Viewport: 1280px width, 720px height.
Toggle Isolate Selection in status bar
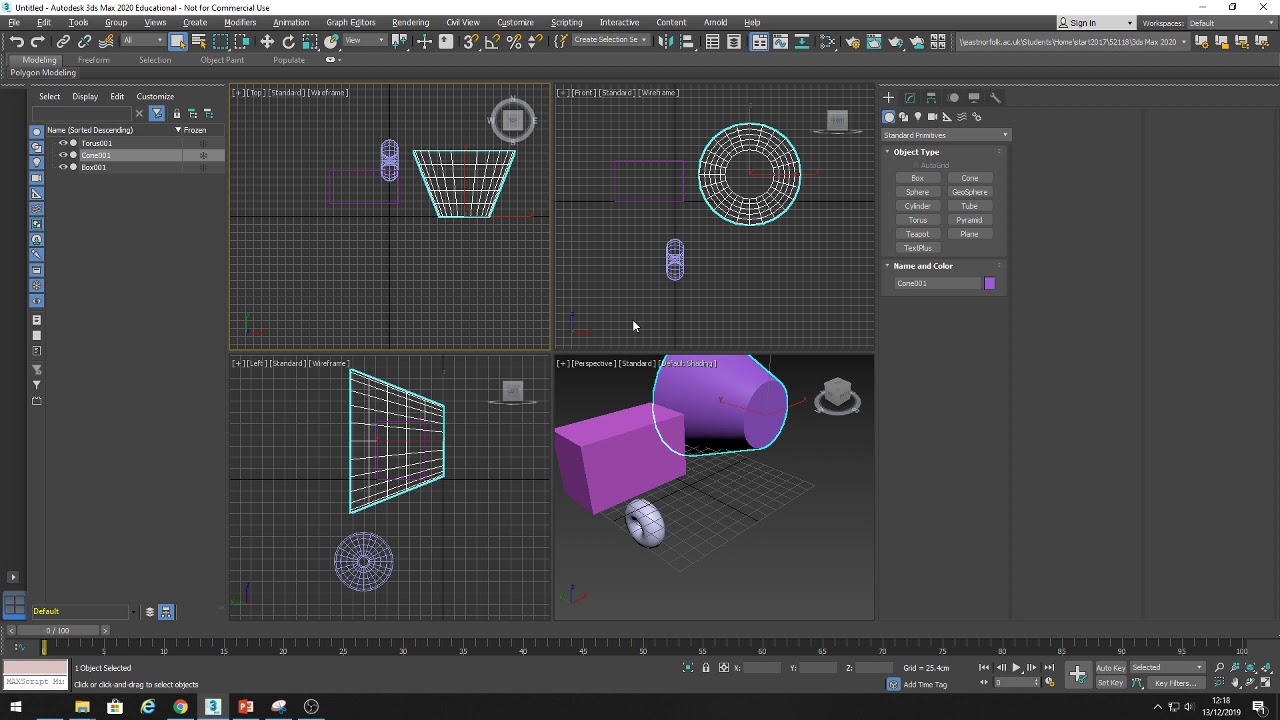coord(688,668)
